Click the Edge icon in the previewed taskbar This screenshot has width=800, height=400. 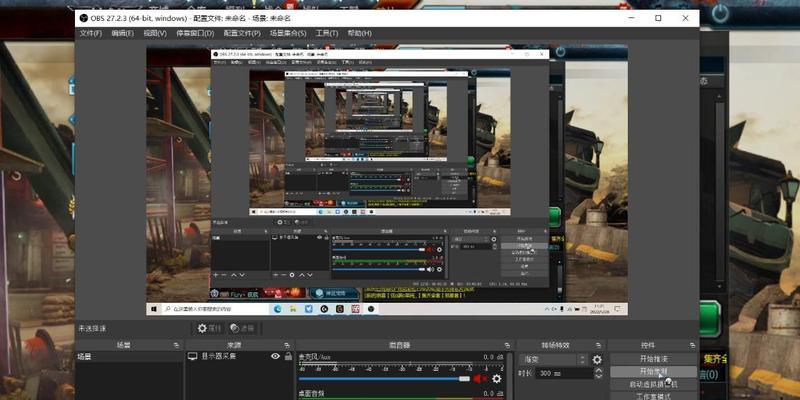tap(278, 309)
